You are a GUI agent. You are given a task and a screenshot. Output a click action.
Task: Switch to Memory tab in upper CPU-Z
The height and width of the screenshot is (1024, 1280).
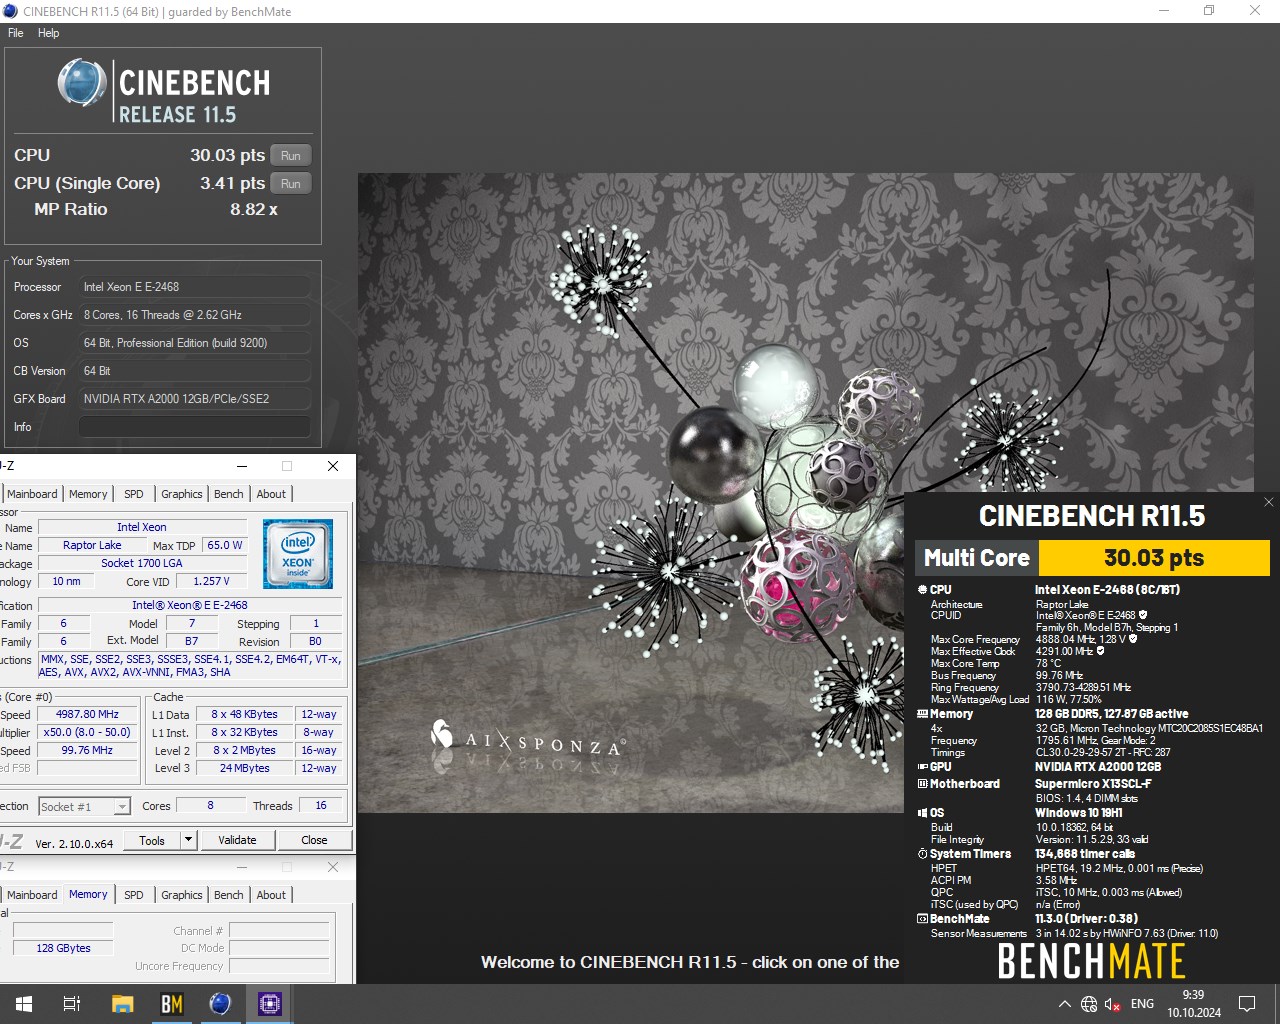point(88,494)
